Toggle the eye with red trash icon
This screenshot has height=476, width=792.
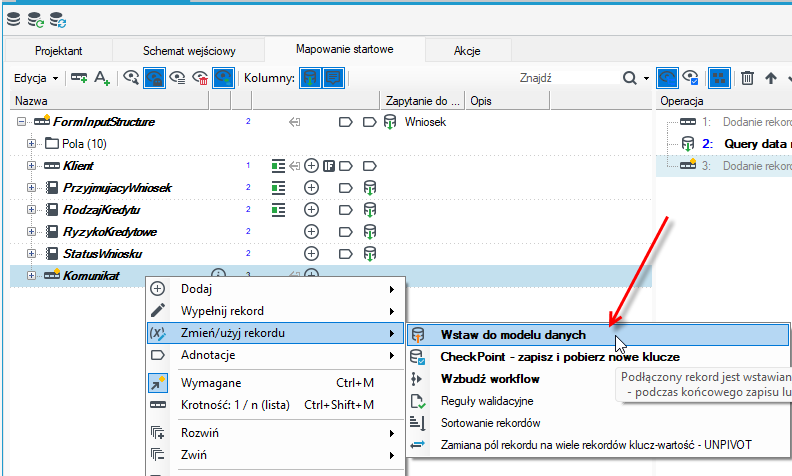pyautogui.click(x=201, y=78)
